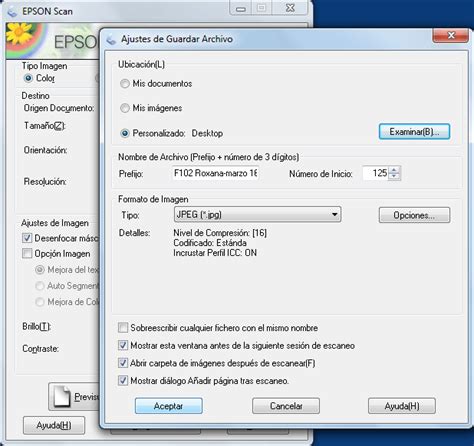This screenshot has height=446, width=474.
Task: Minimize the EPSON Scan window
Action: 240,9
